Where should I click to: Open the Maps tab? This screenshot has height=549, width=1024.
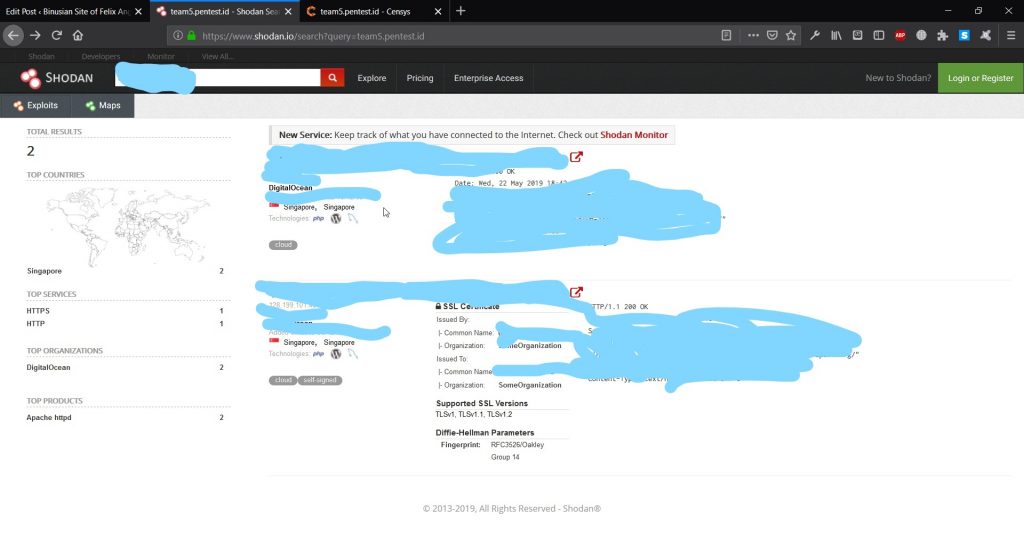(x=102, y=105)
